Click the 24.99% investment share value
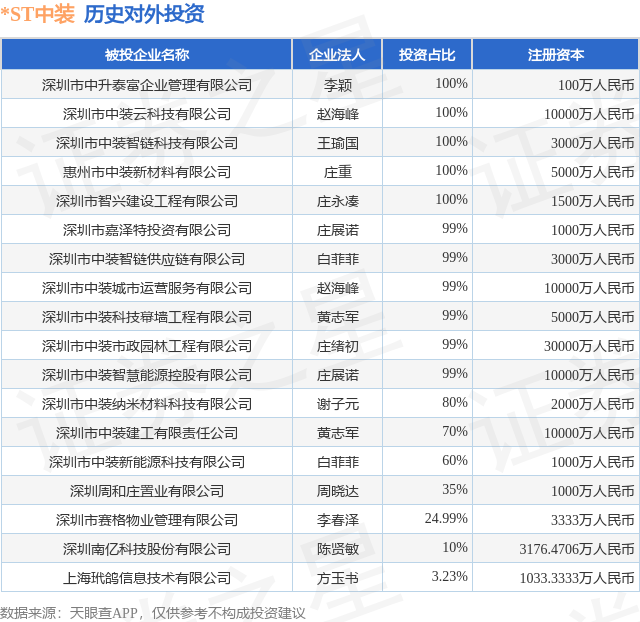This screenshot has width=640, height=622. click(446, 518)
